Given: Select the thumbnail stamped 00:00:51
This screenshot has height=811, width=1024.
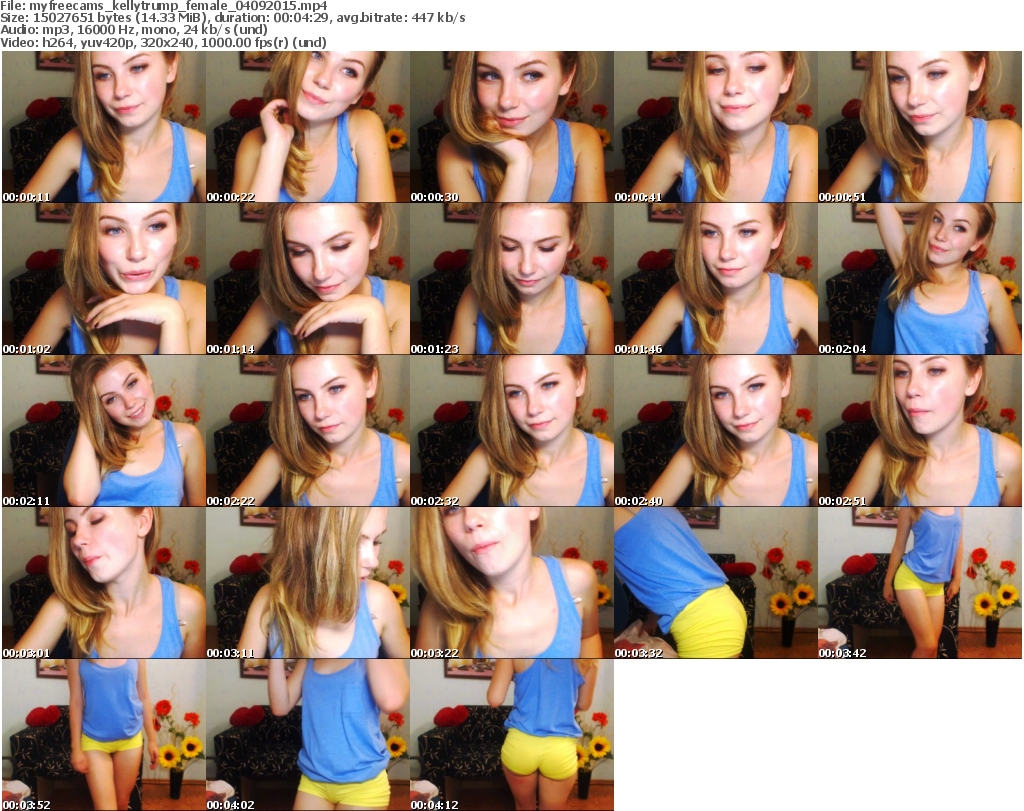Looking at the screenshot, I should point(920,127).
